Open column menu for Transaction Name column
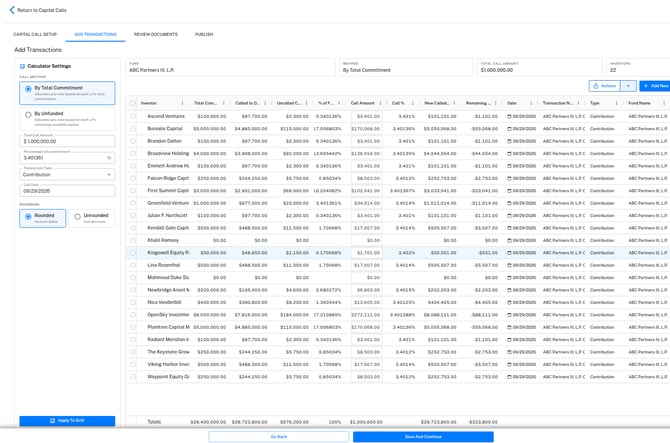The height and width of the screenshot is (443, 670). click(578, 103)
